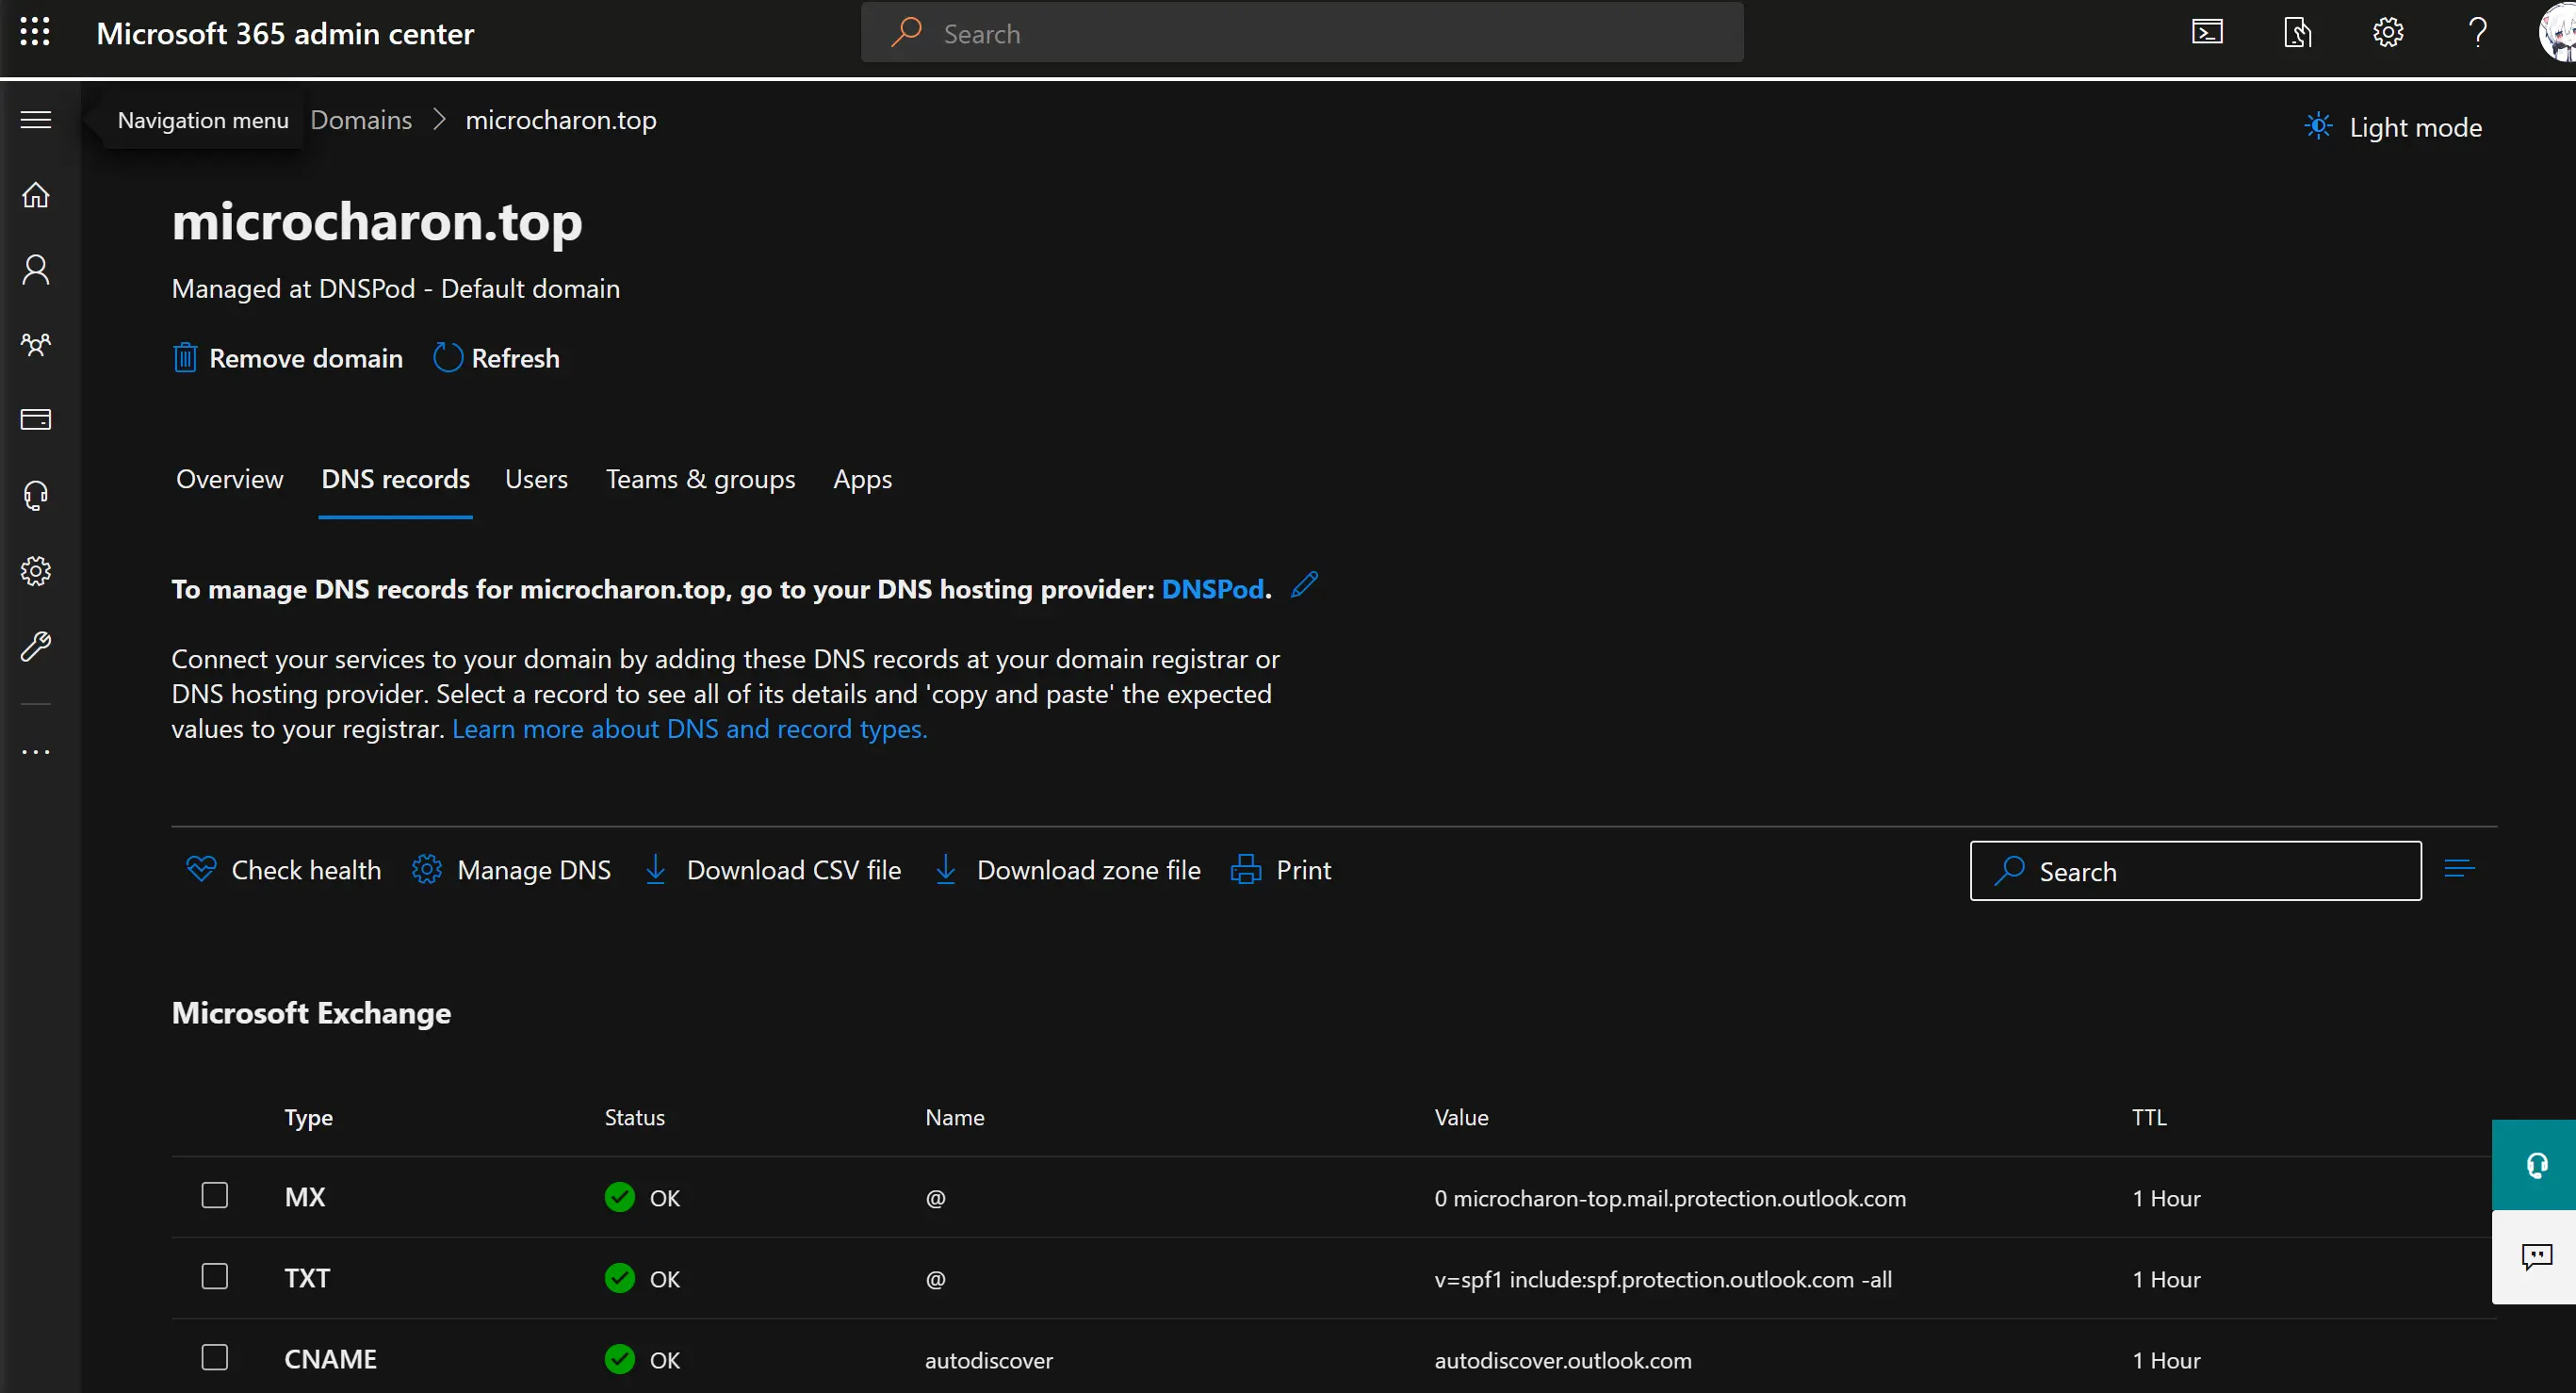Open the help and support floating headset button
The width and height of the screenshot is (2576, 1393).
coord(2535,1165)
